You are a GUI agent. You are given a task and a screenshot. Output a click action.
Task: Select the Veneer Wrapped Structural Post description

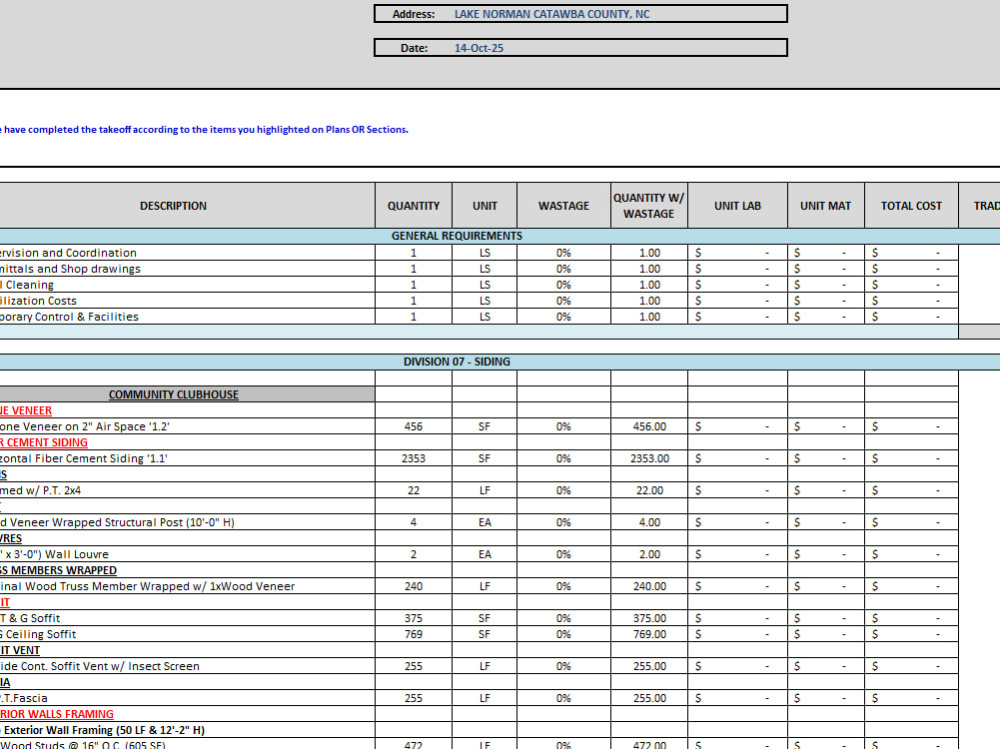[187, 522]
